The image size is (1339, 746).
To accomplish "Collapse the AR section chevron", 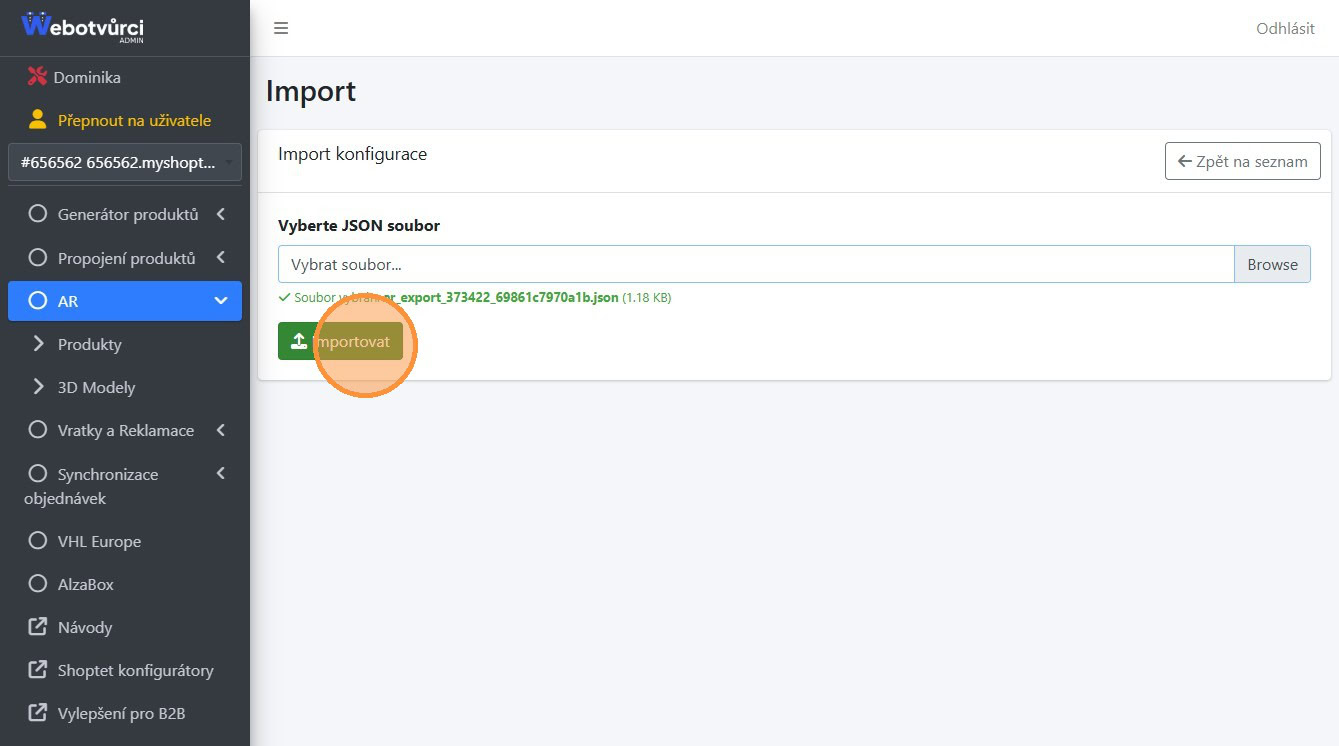I will 221,300.
